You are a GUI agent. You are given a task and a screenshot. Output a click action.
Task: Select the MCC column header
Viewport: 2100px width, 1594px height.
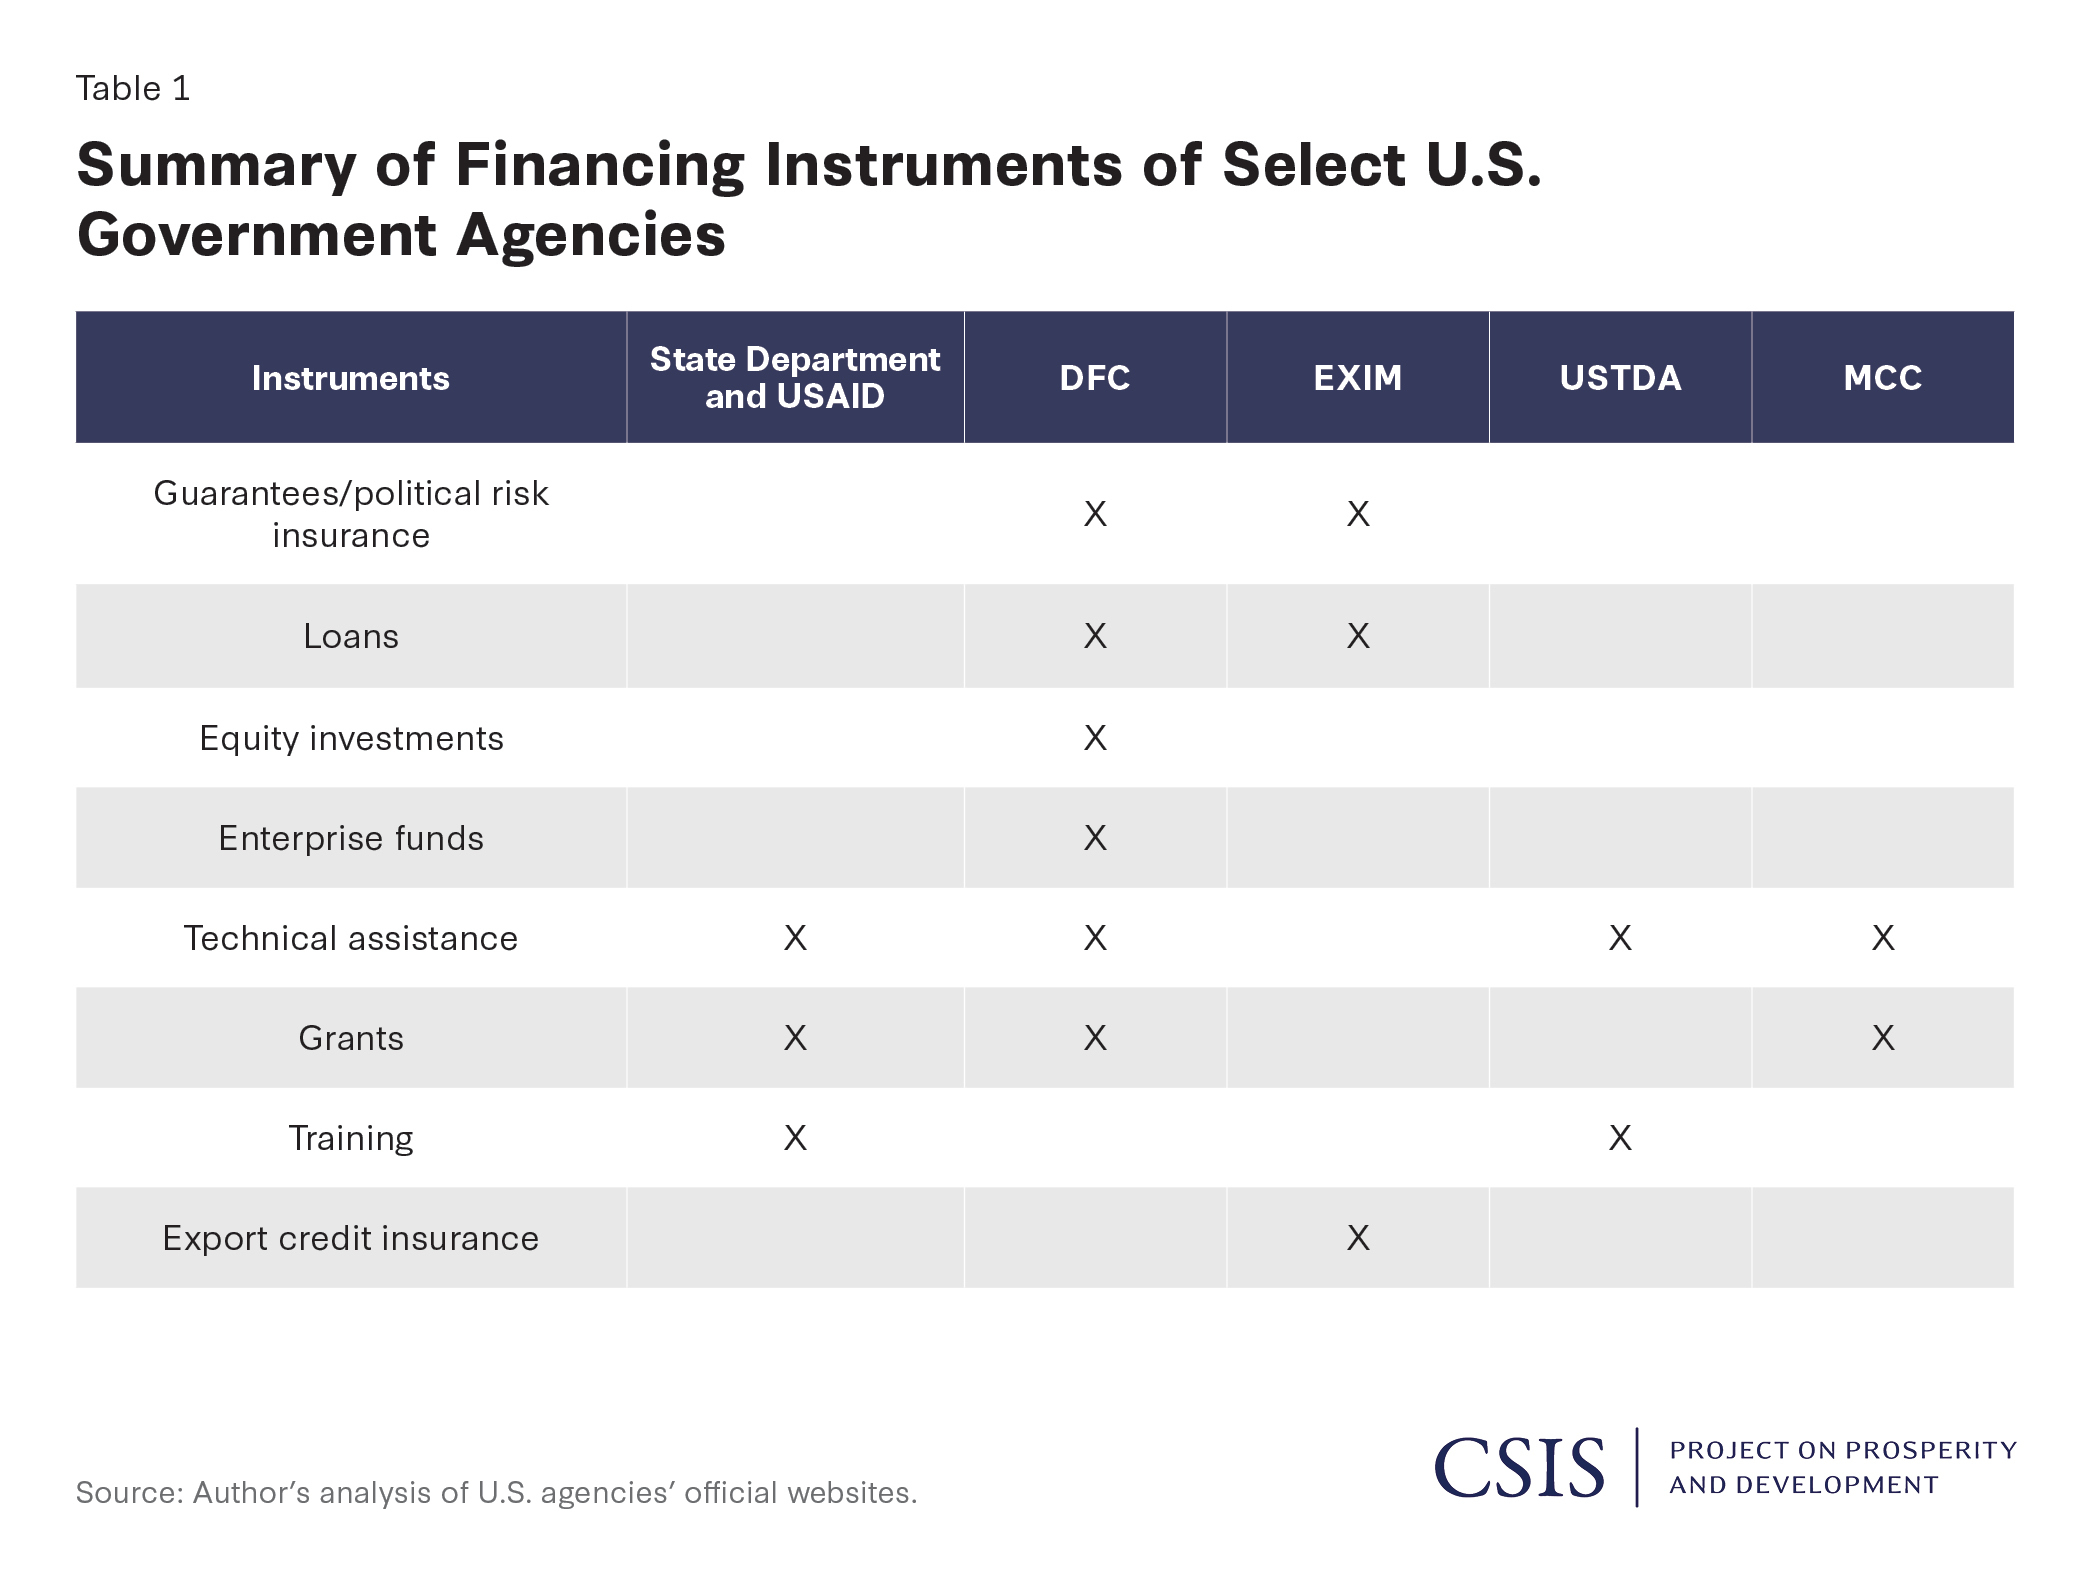[1882, 378]
